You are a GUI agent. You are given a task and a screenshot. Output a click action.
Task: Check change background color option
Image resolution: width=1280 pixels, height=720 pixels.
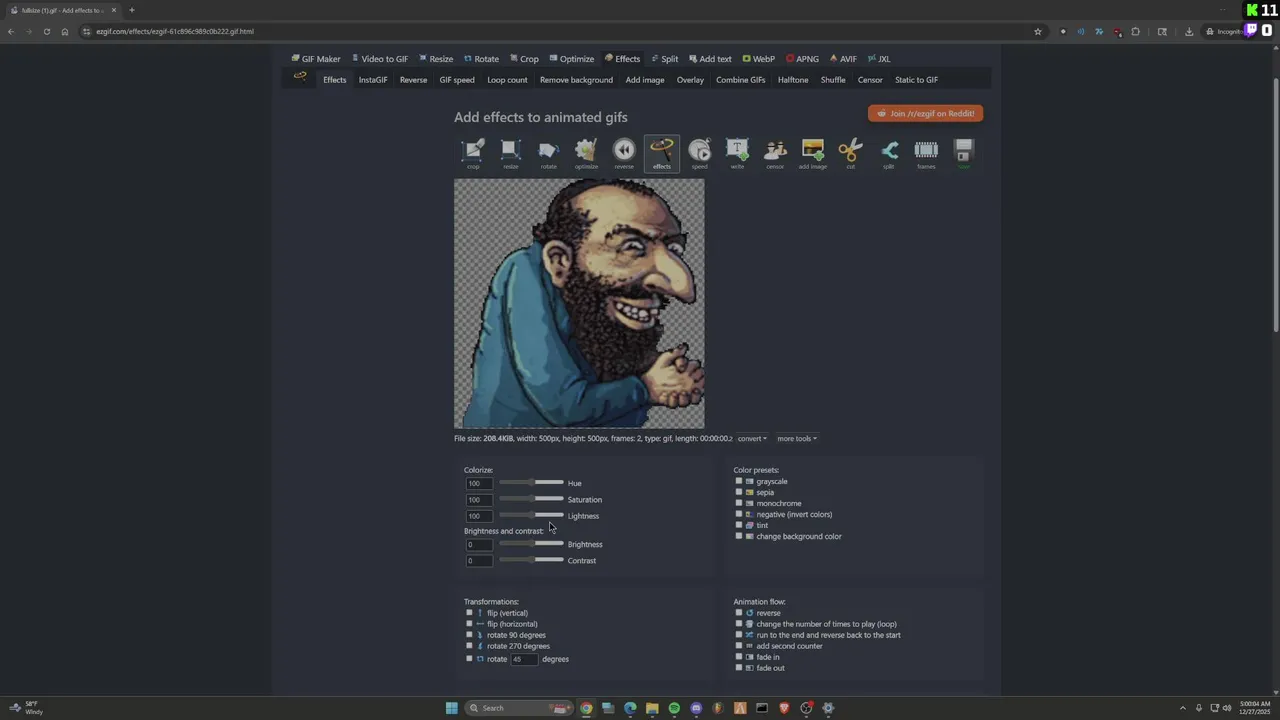(739, 536)
